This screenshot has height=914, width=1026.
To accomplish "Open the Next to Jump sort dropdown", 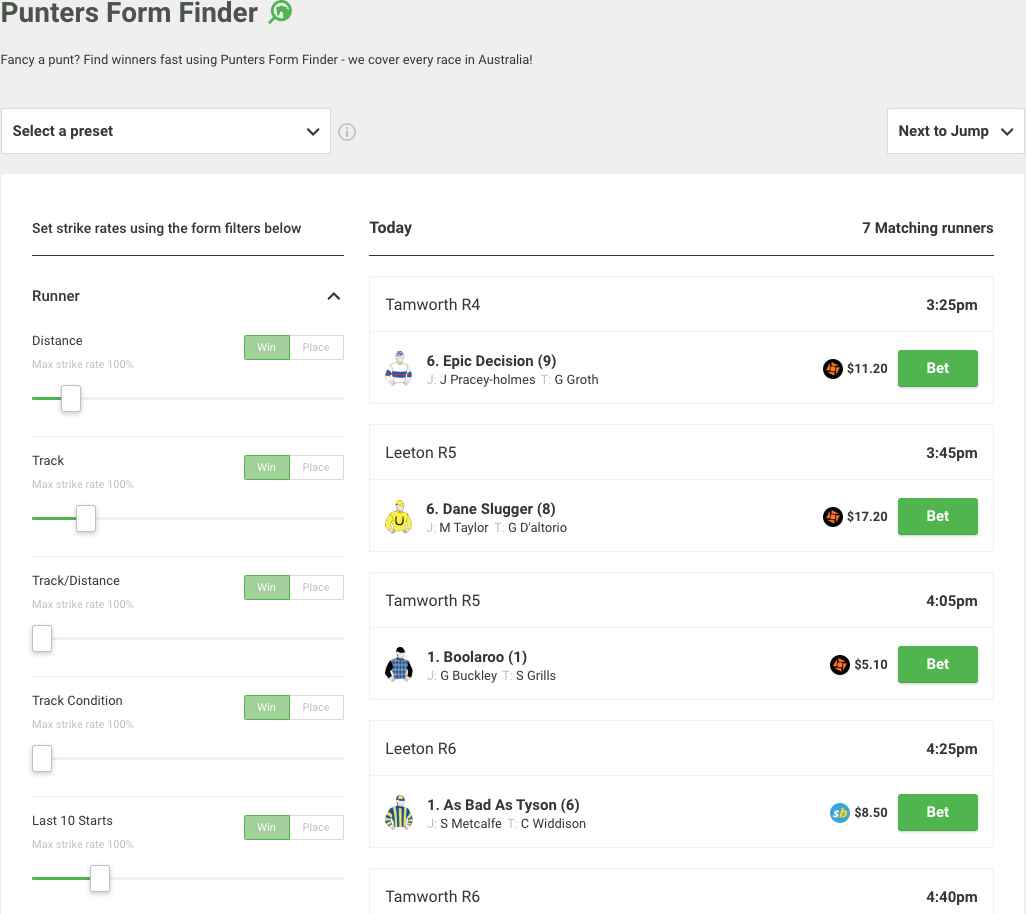I will 955,131.
